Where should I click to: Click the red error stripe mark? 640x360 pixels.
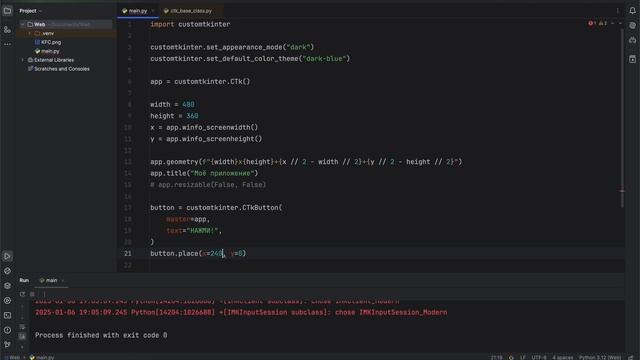(x=622, y=191)
